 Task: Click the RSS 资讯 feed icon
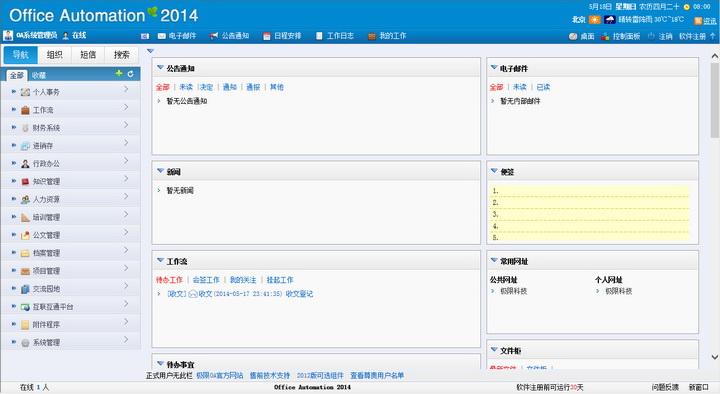point(698,21)
